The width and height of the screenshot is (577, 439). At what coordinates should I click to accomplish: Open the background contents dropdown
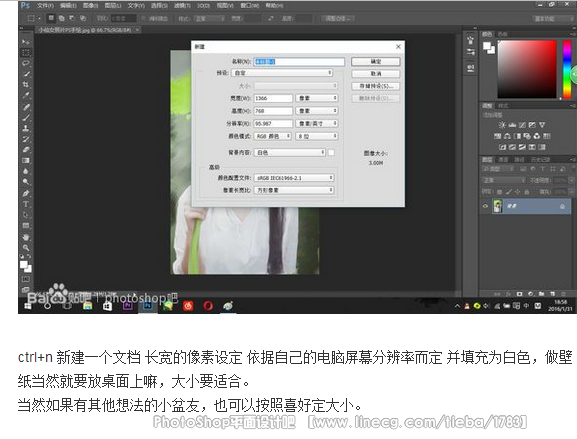tap(290, 152)
